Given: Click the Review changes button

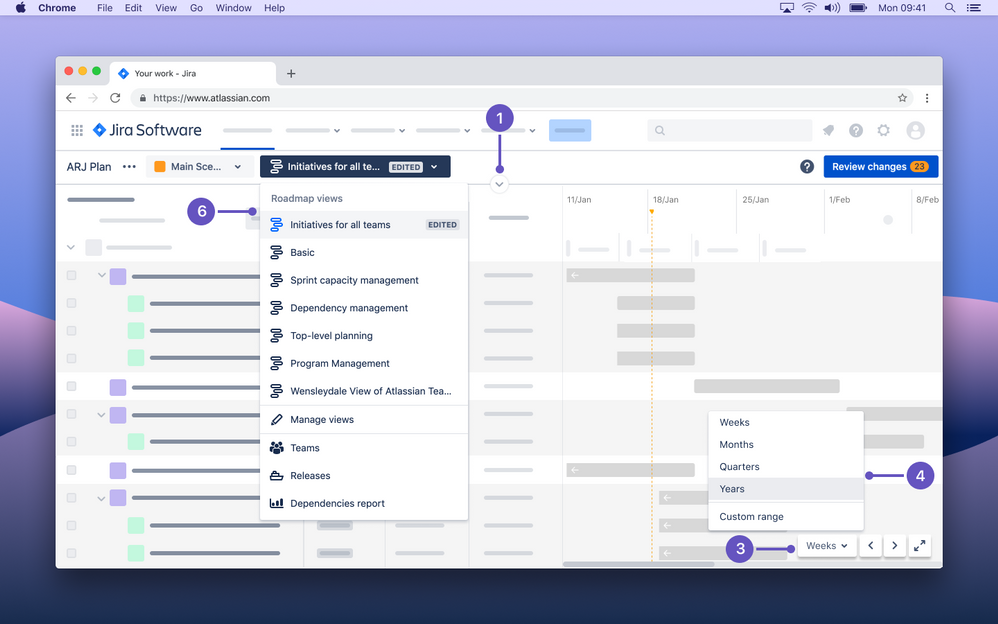Looking at the screenshot, I should point(880,166).
